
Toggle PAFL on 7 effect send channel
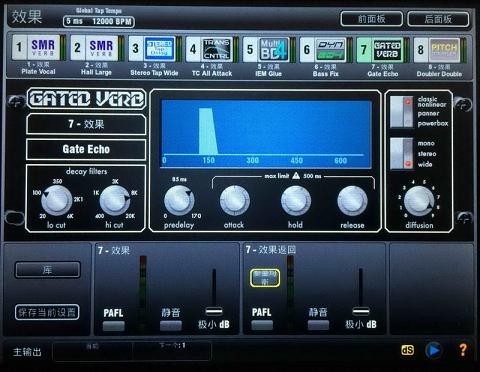113,326
